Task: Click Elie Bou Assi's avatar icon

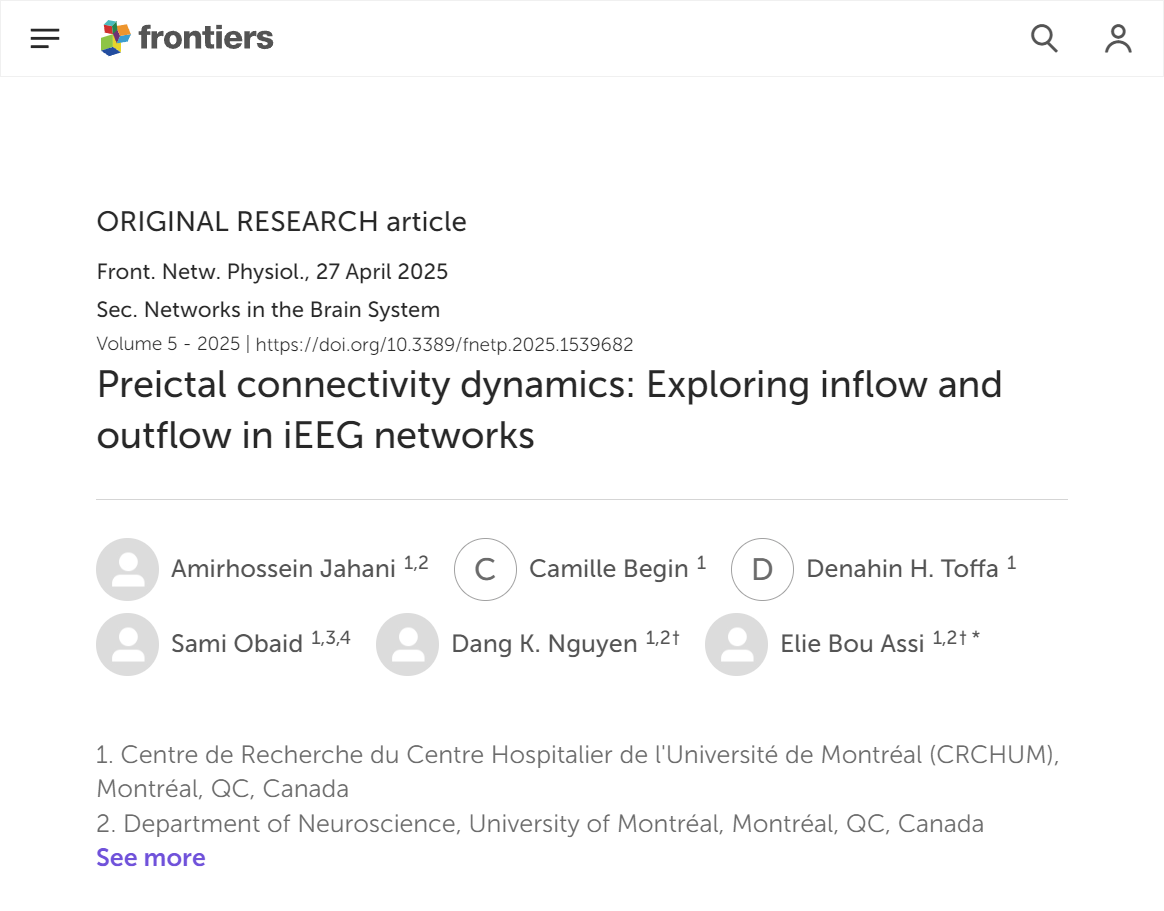Action: point(736,644)
